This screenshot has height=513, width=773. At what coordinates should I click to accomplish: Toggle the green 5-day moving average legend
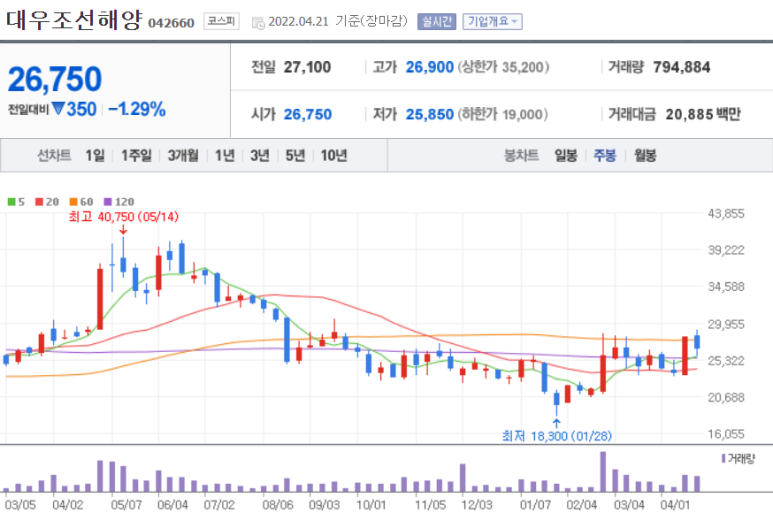coord(13,201)
